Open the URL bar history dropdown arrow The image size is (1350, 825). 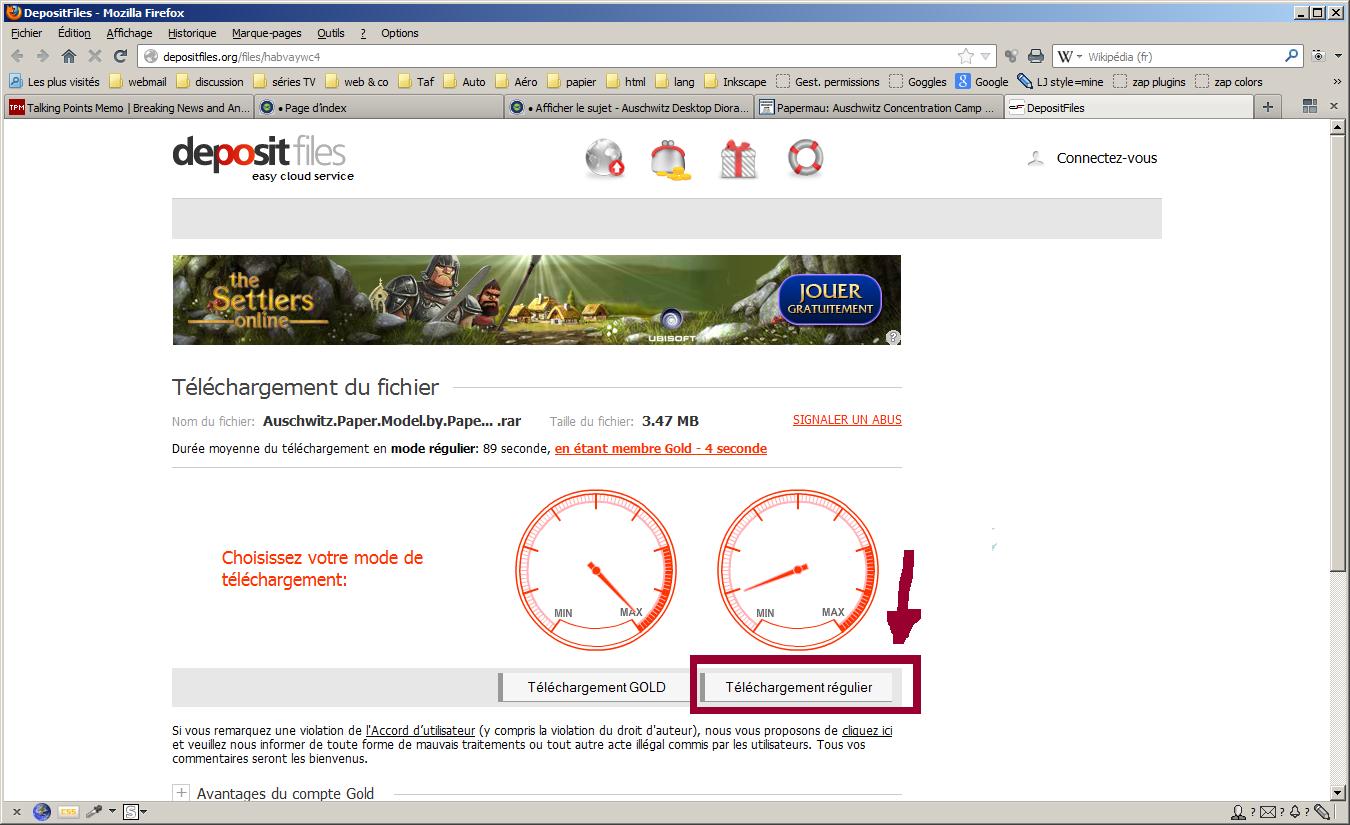click(x=986, y=56)
